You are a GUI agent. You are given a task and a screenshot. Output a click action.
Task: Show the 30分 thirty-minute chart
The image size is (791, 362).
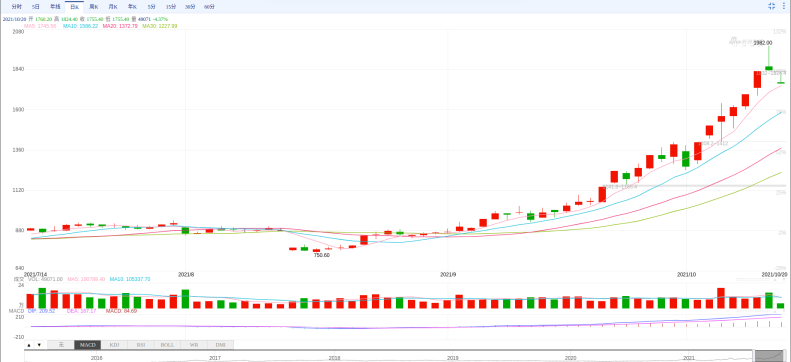[x=190, y=7]
